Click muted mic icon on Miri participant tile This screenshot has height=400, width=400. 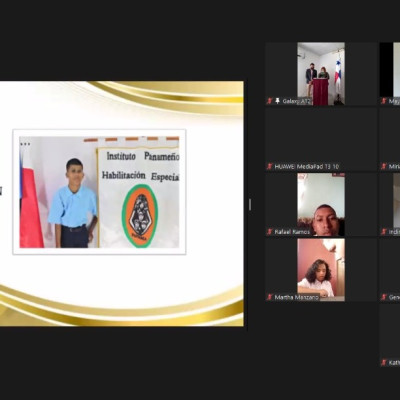(384, 166)
